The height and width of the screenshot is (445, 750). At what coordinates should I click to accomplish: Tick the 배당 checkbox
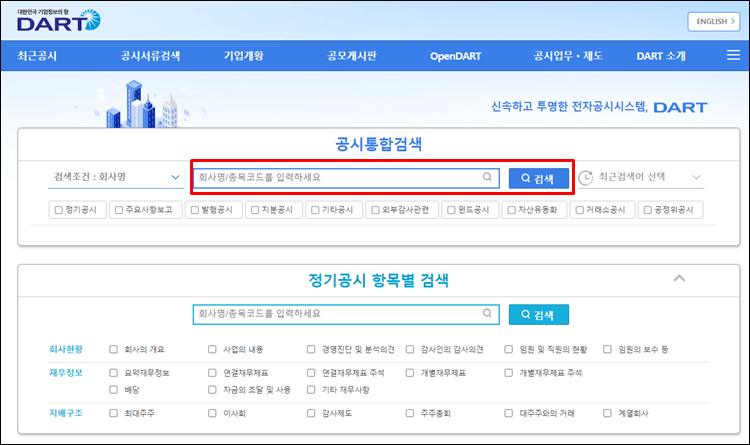tap(113, 390)
